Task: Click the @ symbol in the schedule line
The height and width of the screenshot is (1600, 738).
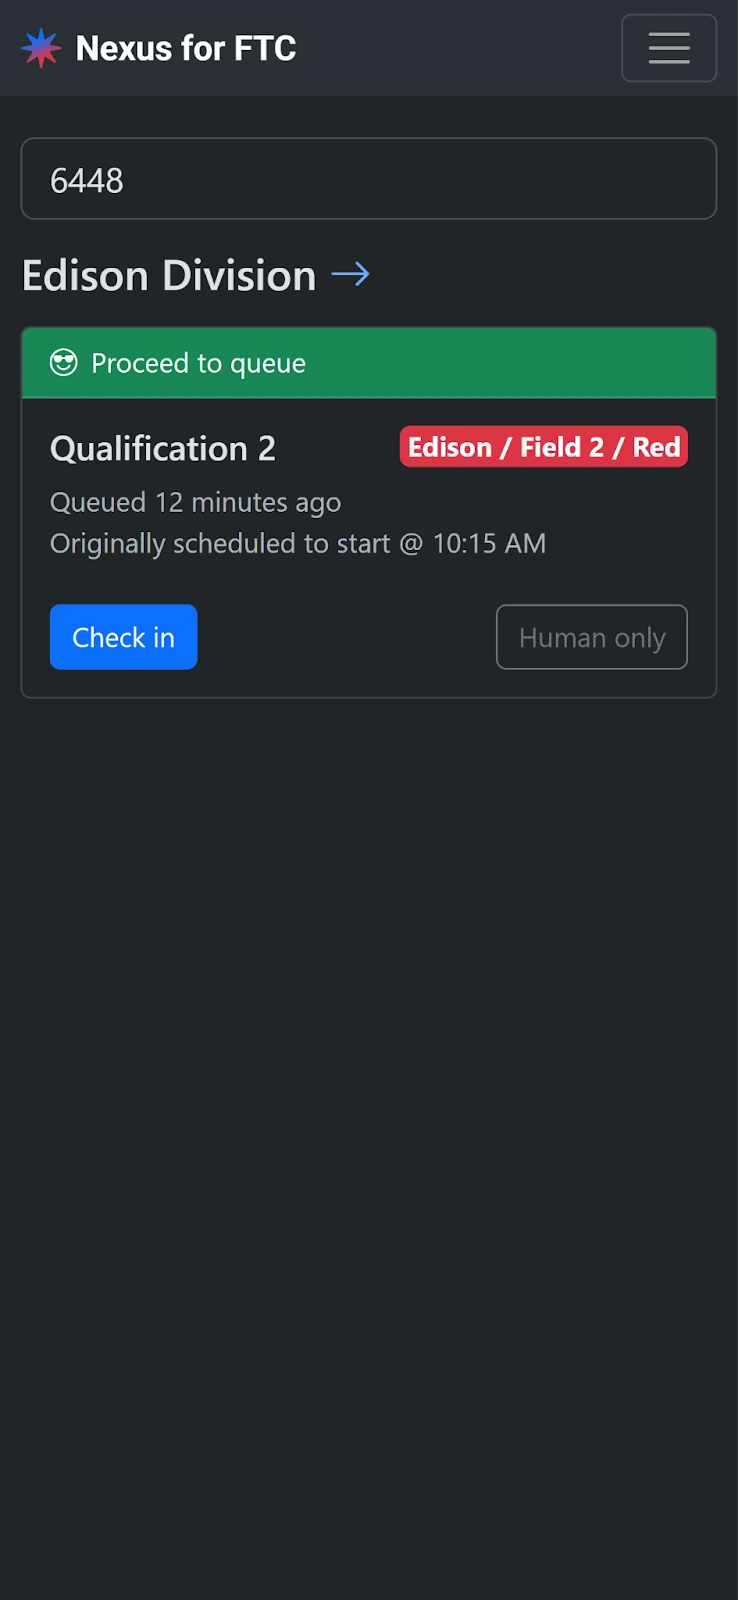Action: coord(411,544)
